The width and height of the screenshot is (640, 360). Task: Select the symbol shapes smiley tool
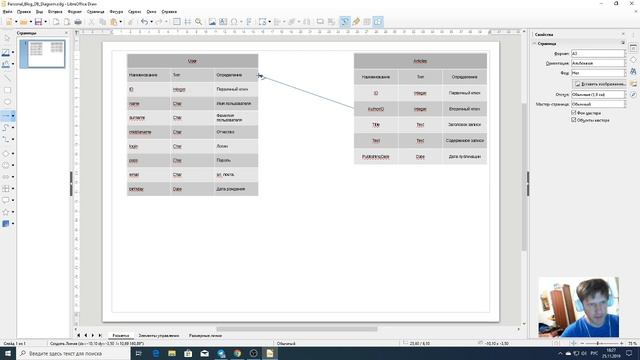6,165
